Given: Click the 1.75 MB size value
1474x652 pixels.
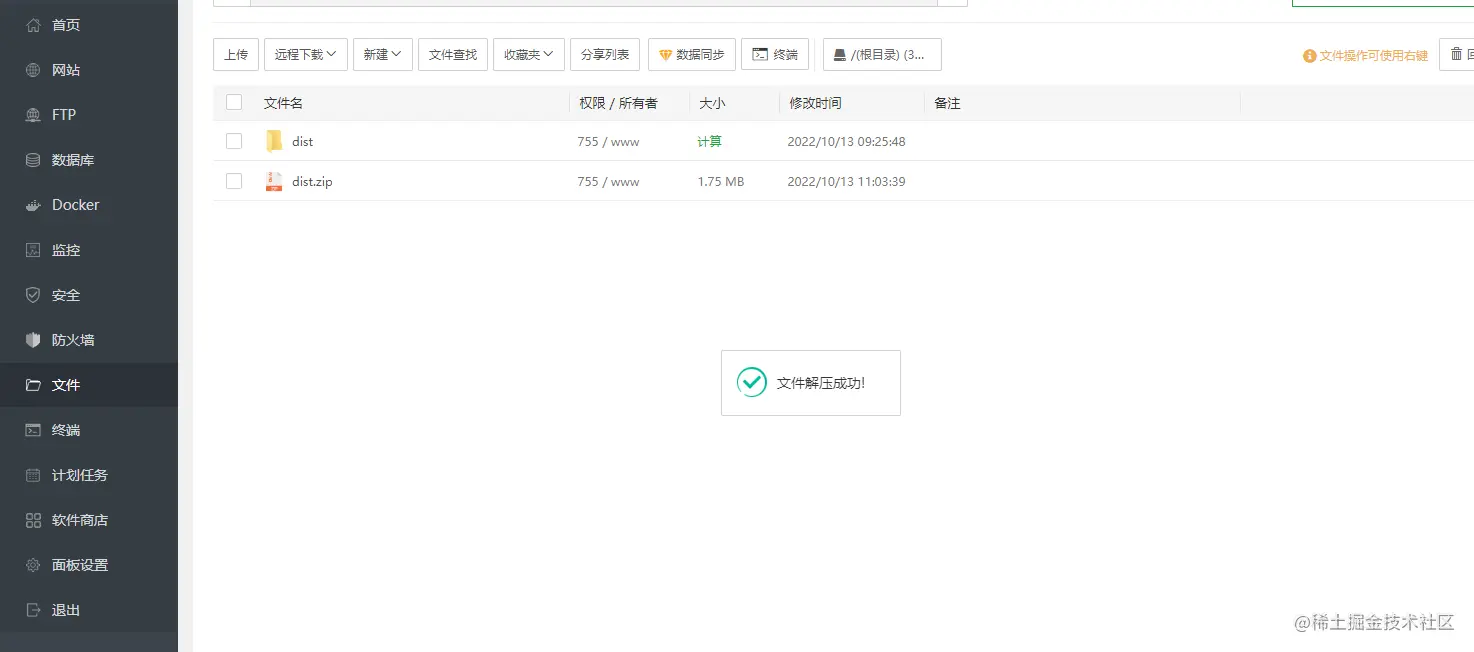Looking at the screenshot, I should point(721,182).
